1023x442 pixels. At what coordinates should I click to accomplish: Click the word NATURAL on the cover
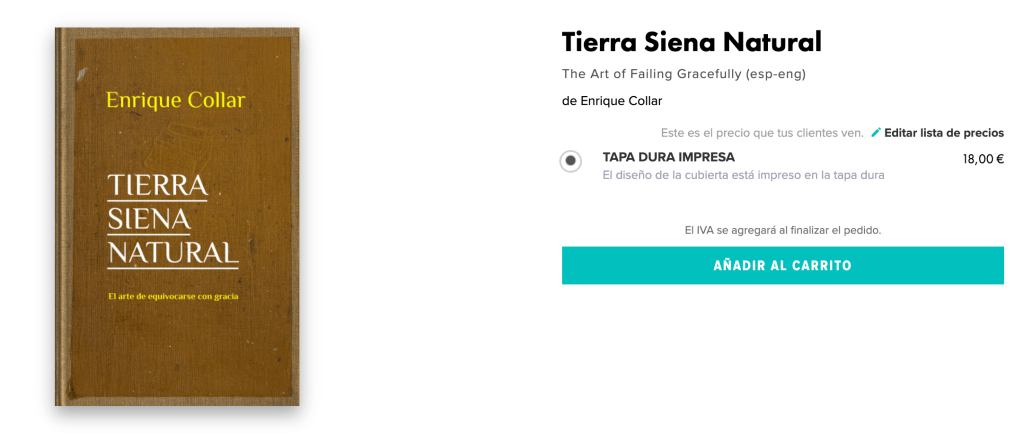click(x=173, y=252)
